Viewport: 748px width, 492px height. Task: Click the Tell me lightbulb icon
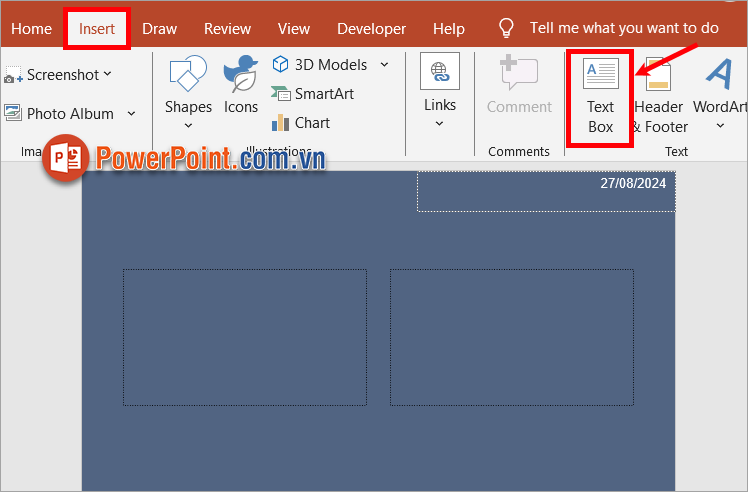[x=506, y=28]
